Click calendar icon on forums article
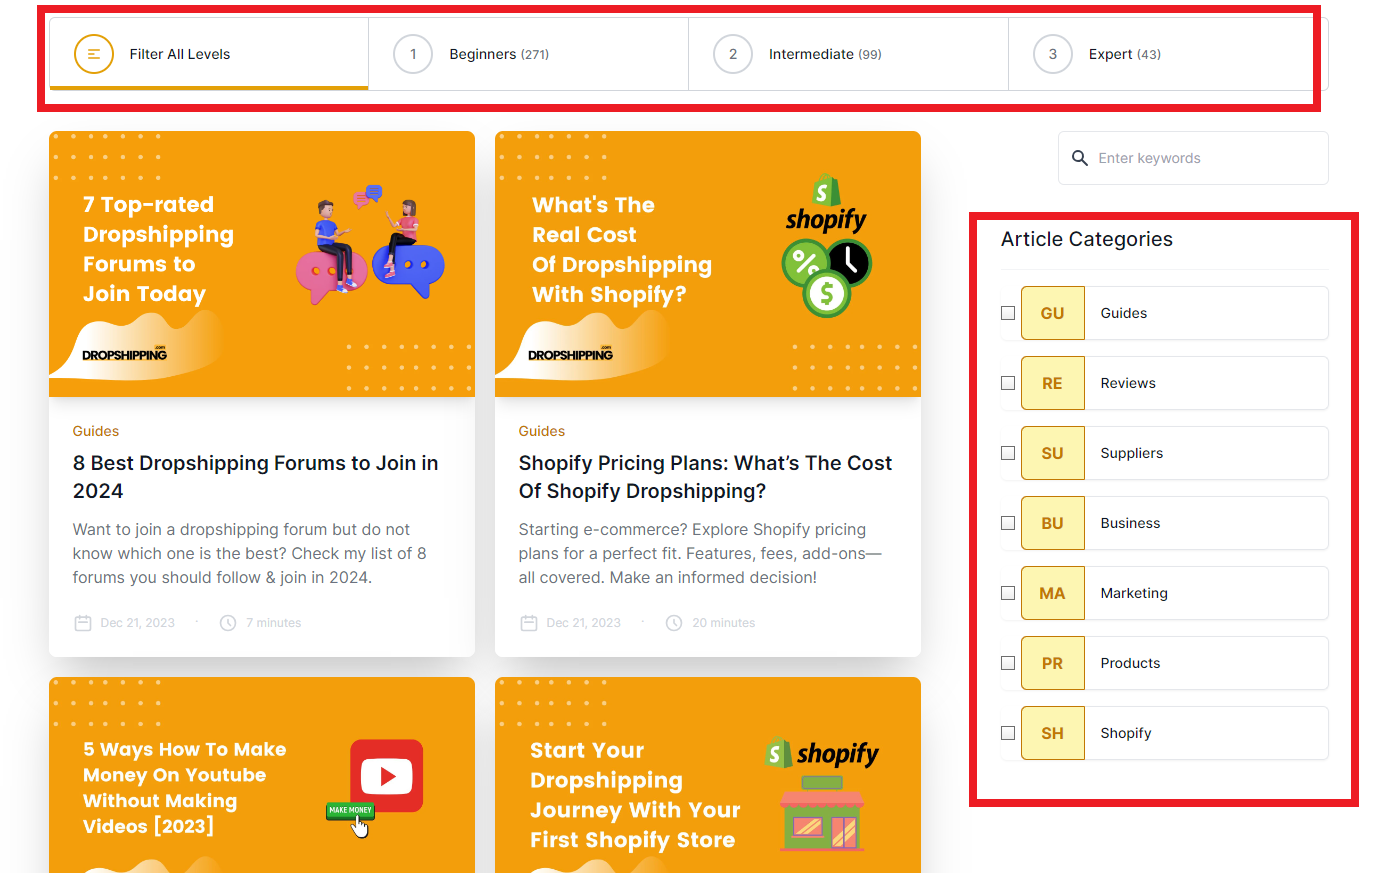The width and height of the screenshot is (1396, 873). coord(83,623)
